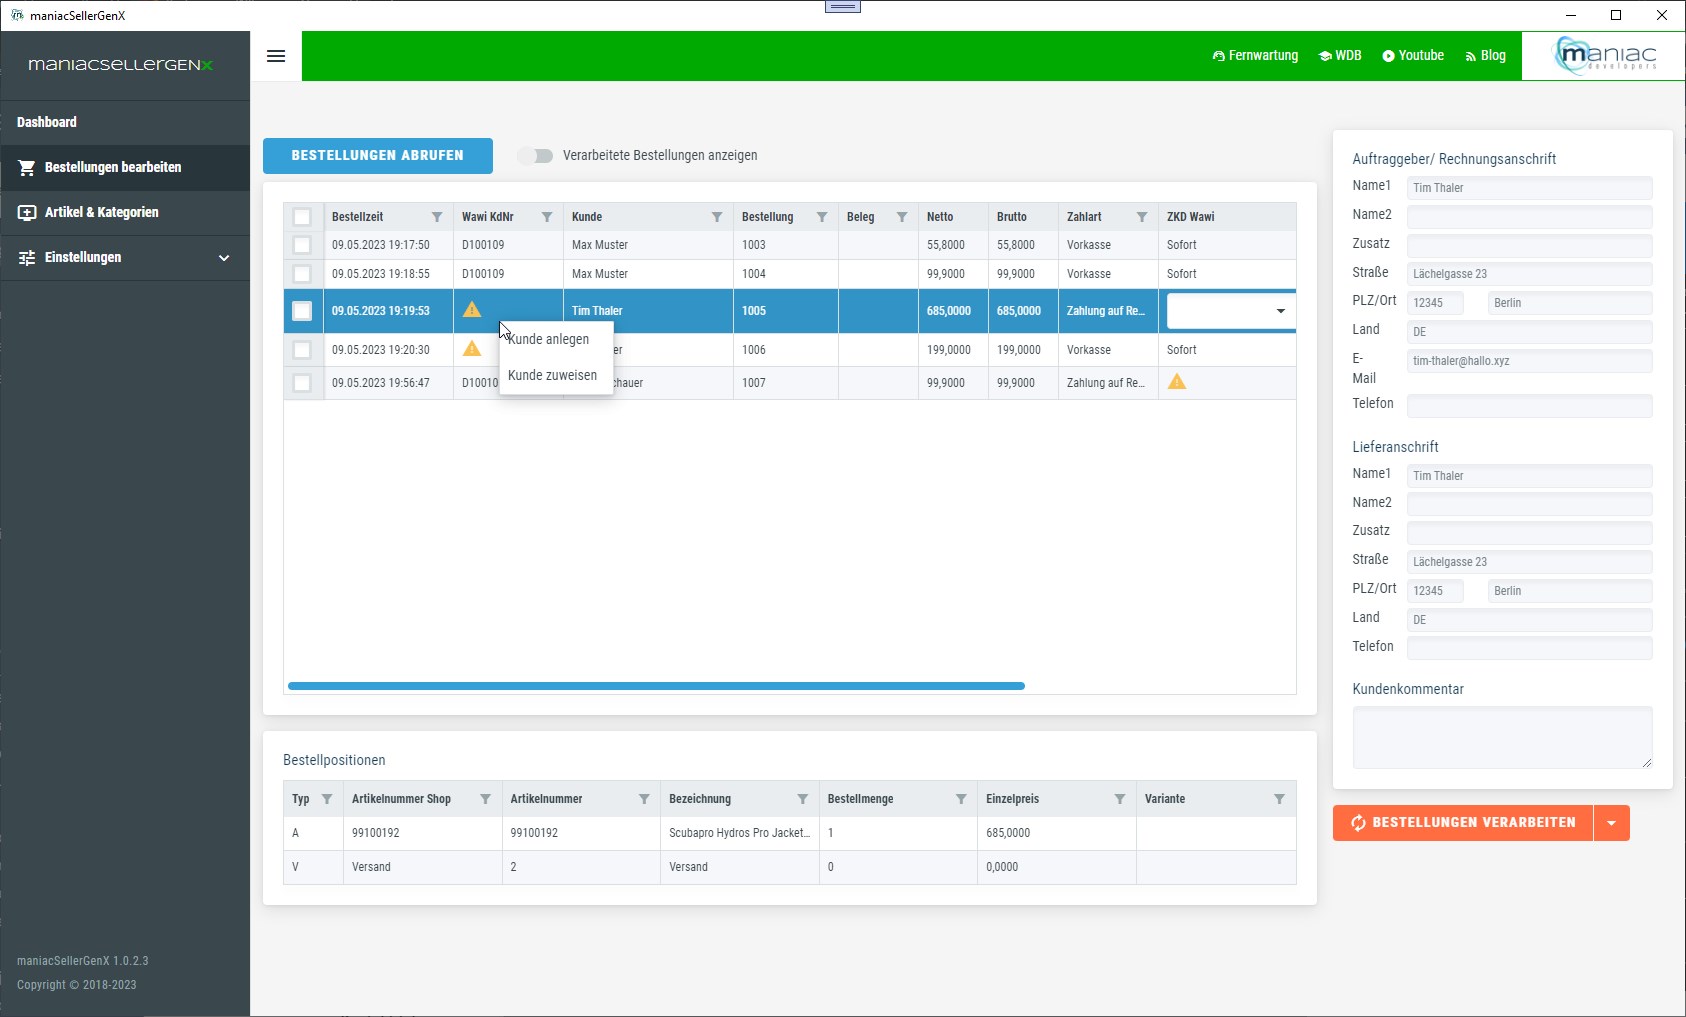This screenshot has width=1686, height=1017.
Task: Click ZKD Wawi warning icon in order 1007
Action: pos(1177,381)
